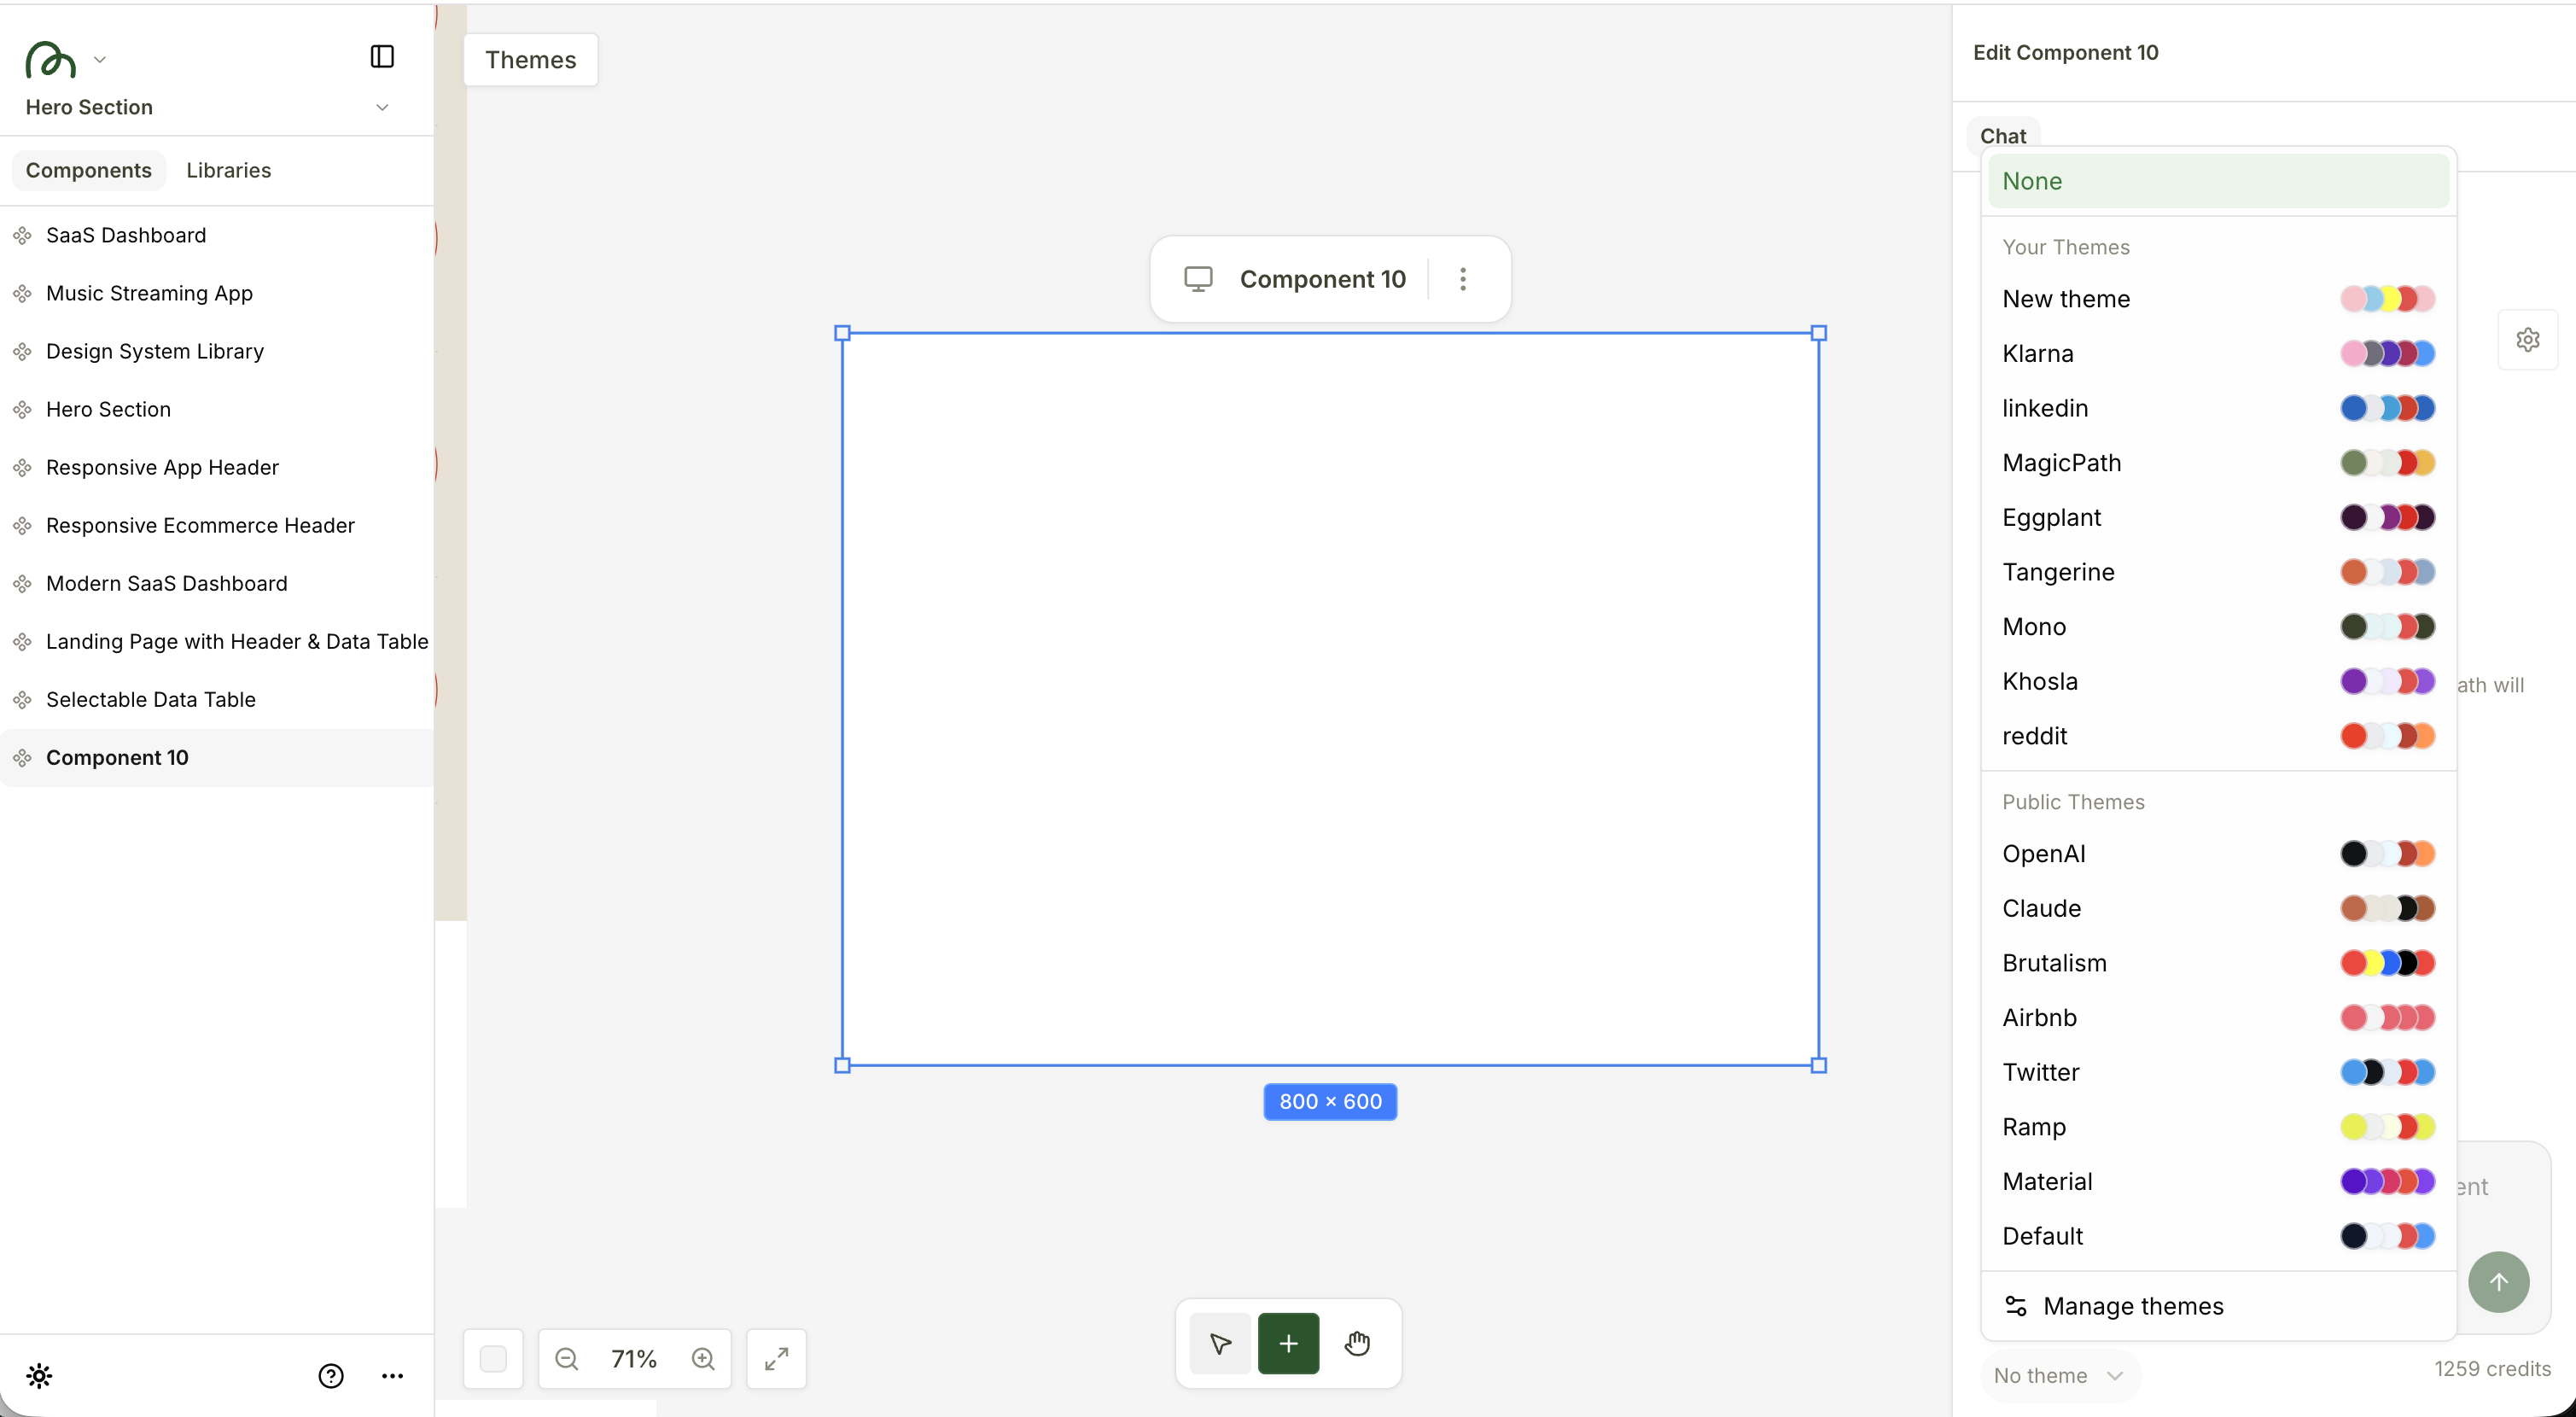Zoom in using the magnifier plus icon
The width and height of the screenshot is (2576, 1417).
[x=703, y=1359]
